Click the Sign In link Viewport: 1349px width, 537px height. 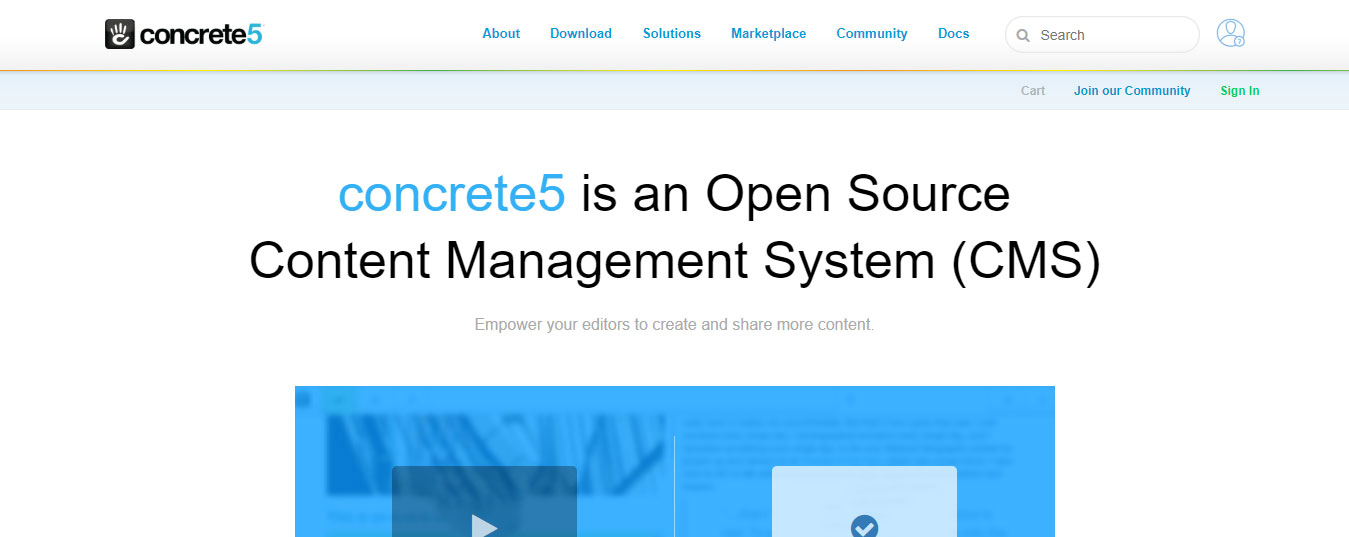coord(1240,91)
